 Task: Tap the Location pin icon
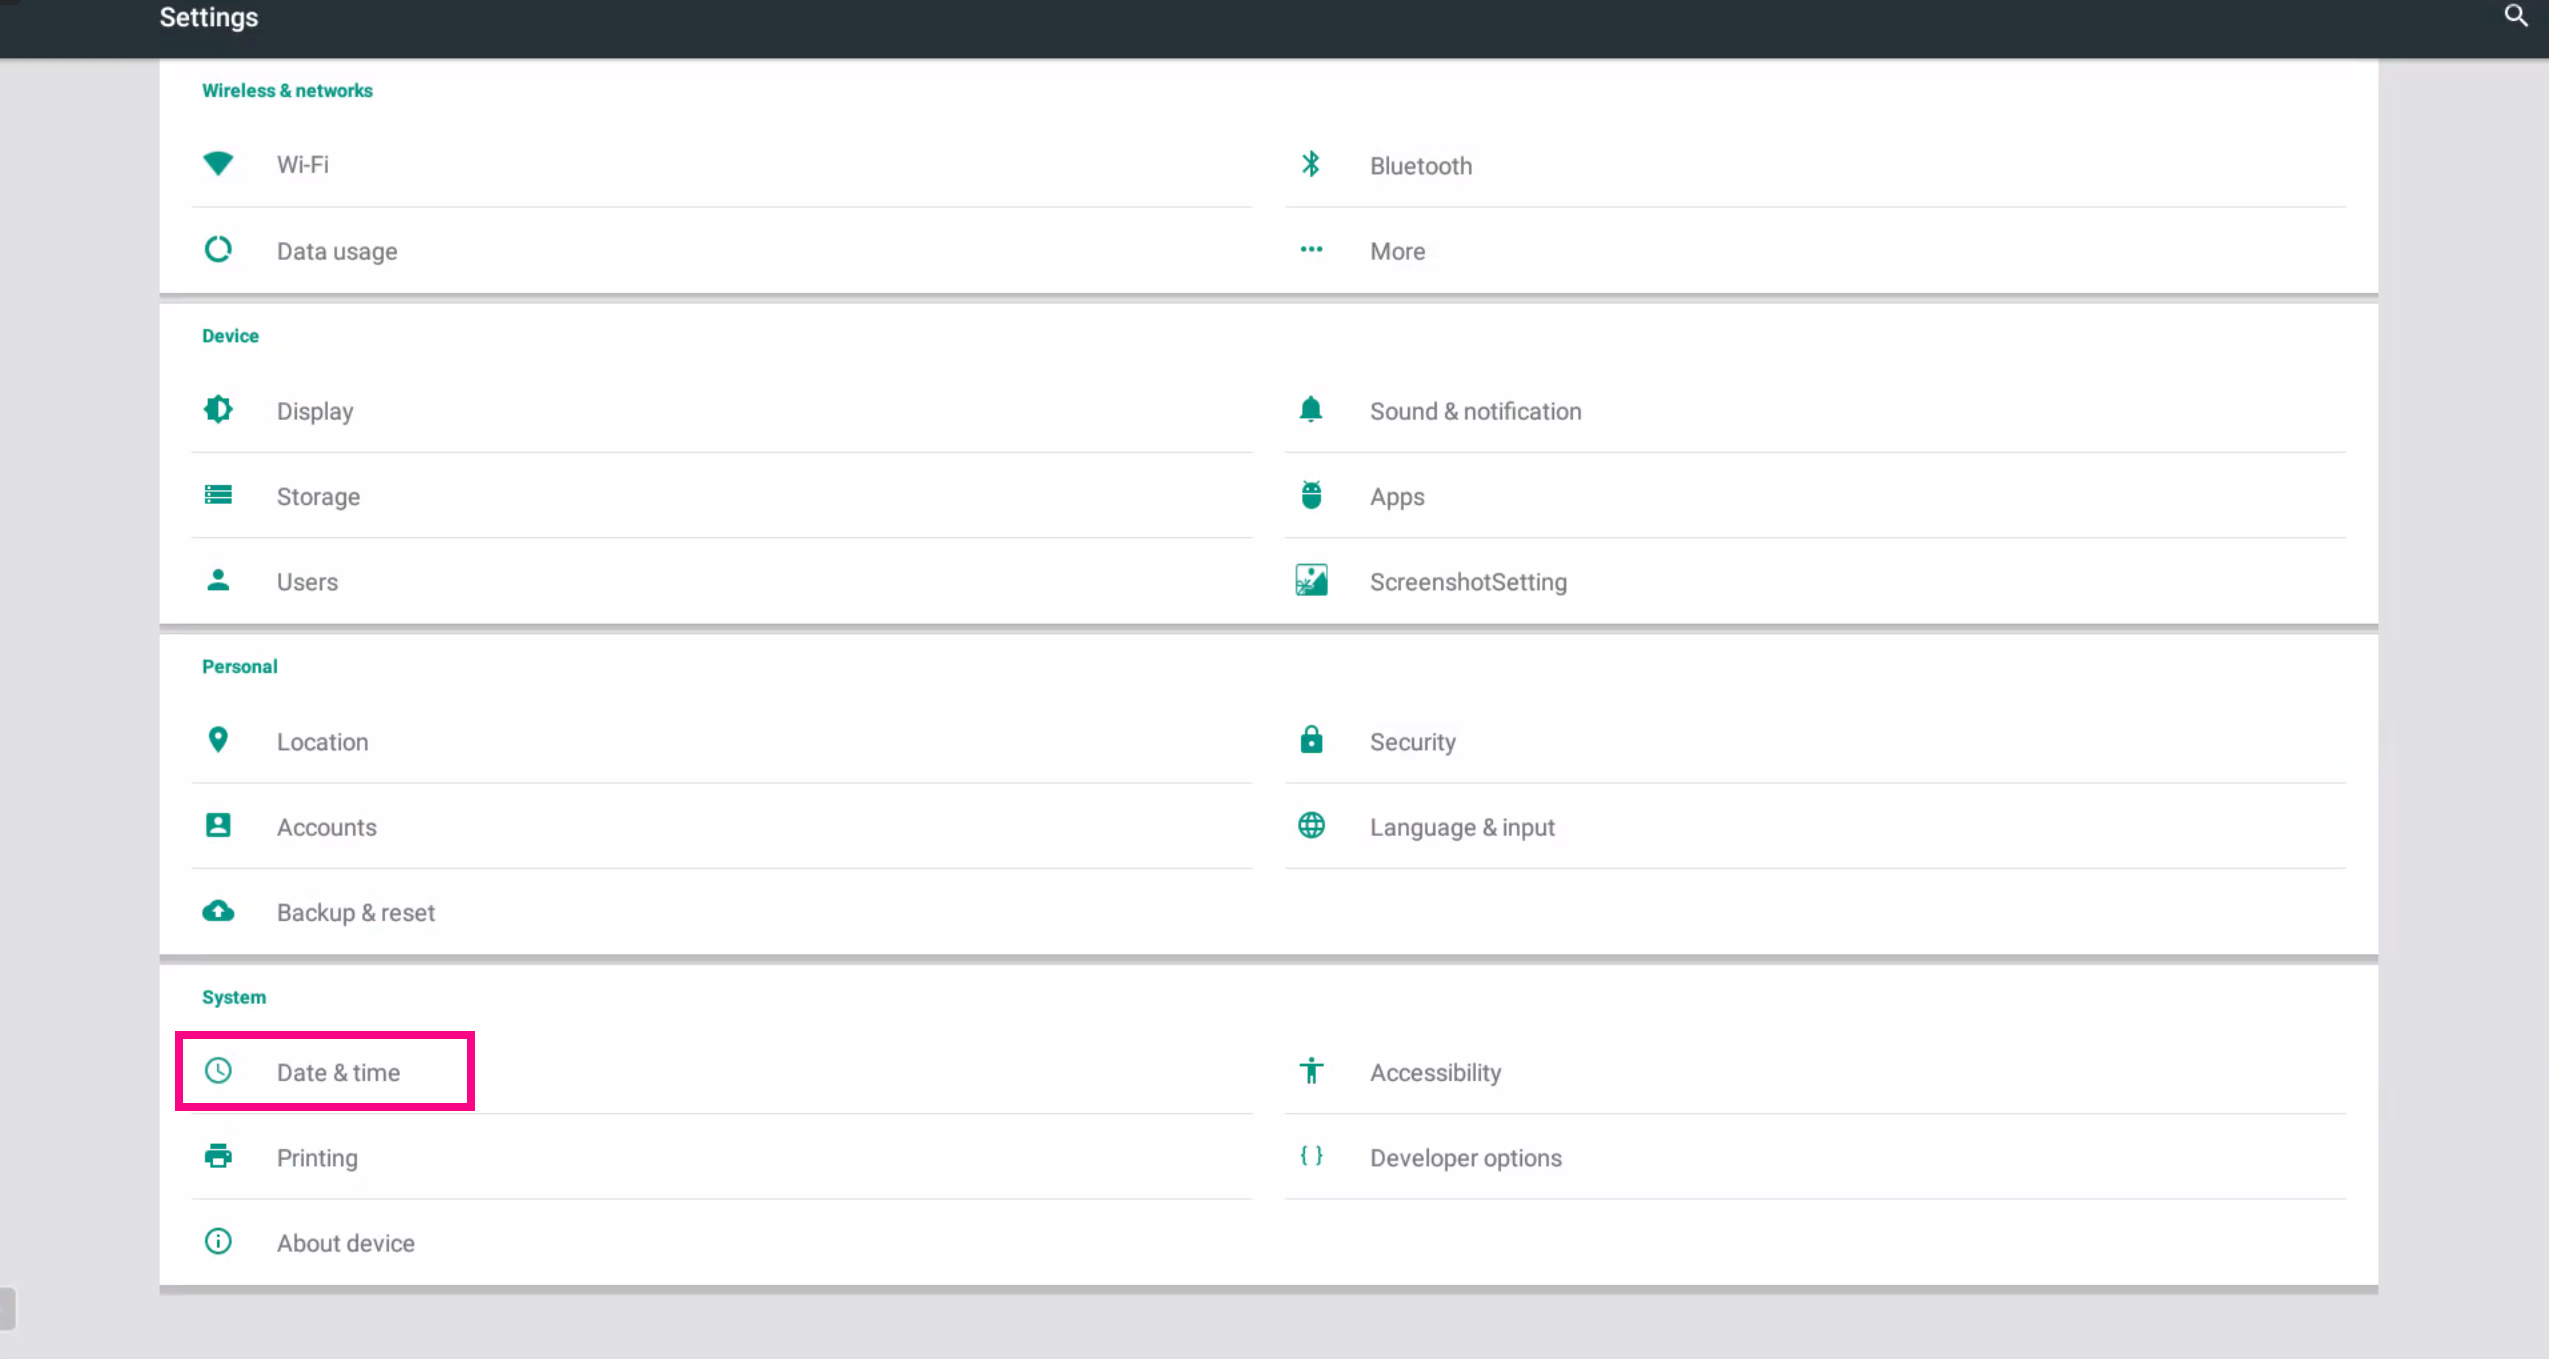(218, 740)
